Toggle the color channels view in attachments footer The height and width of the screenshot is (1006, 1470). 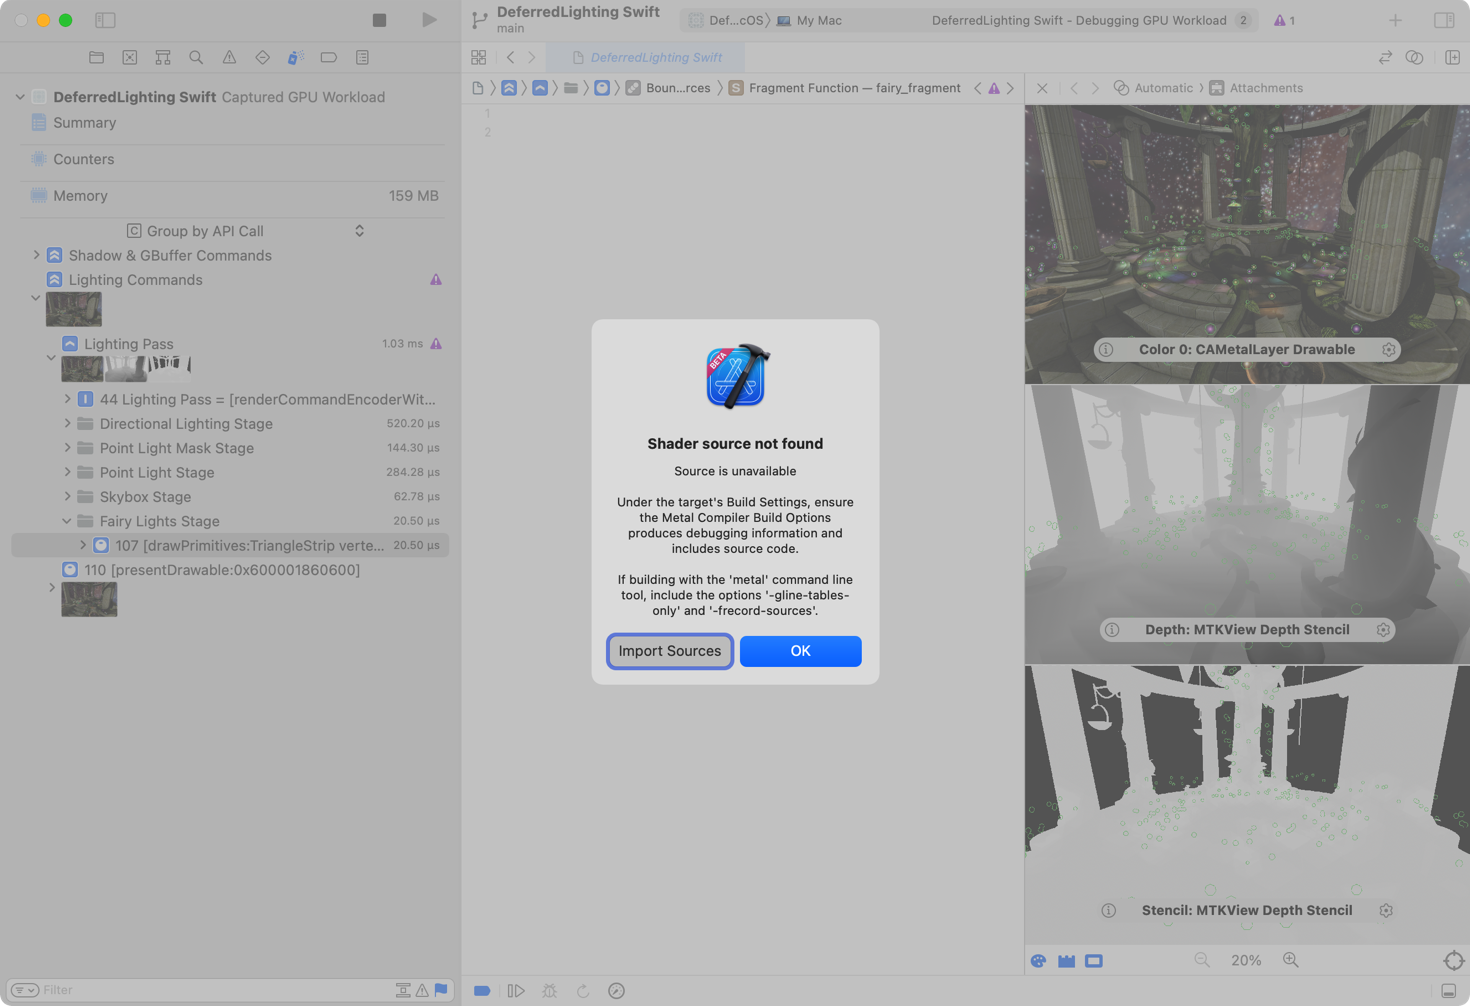(1038, 960)
